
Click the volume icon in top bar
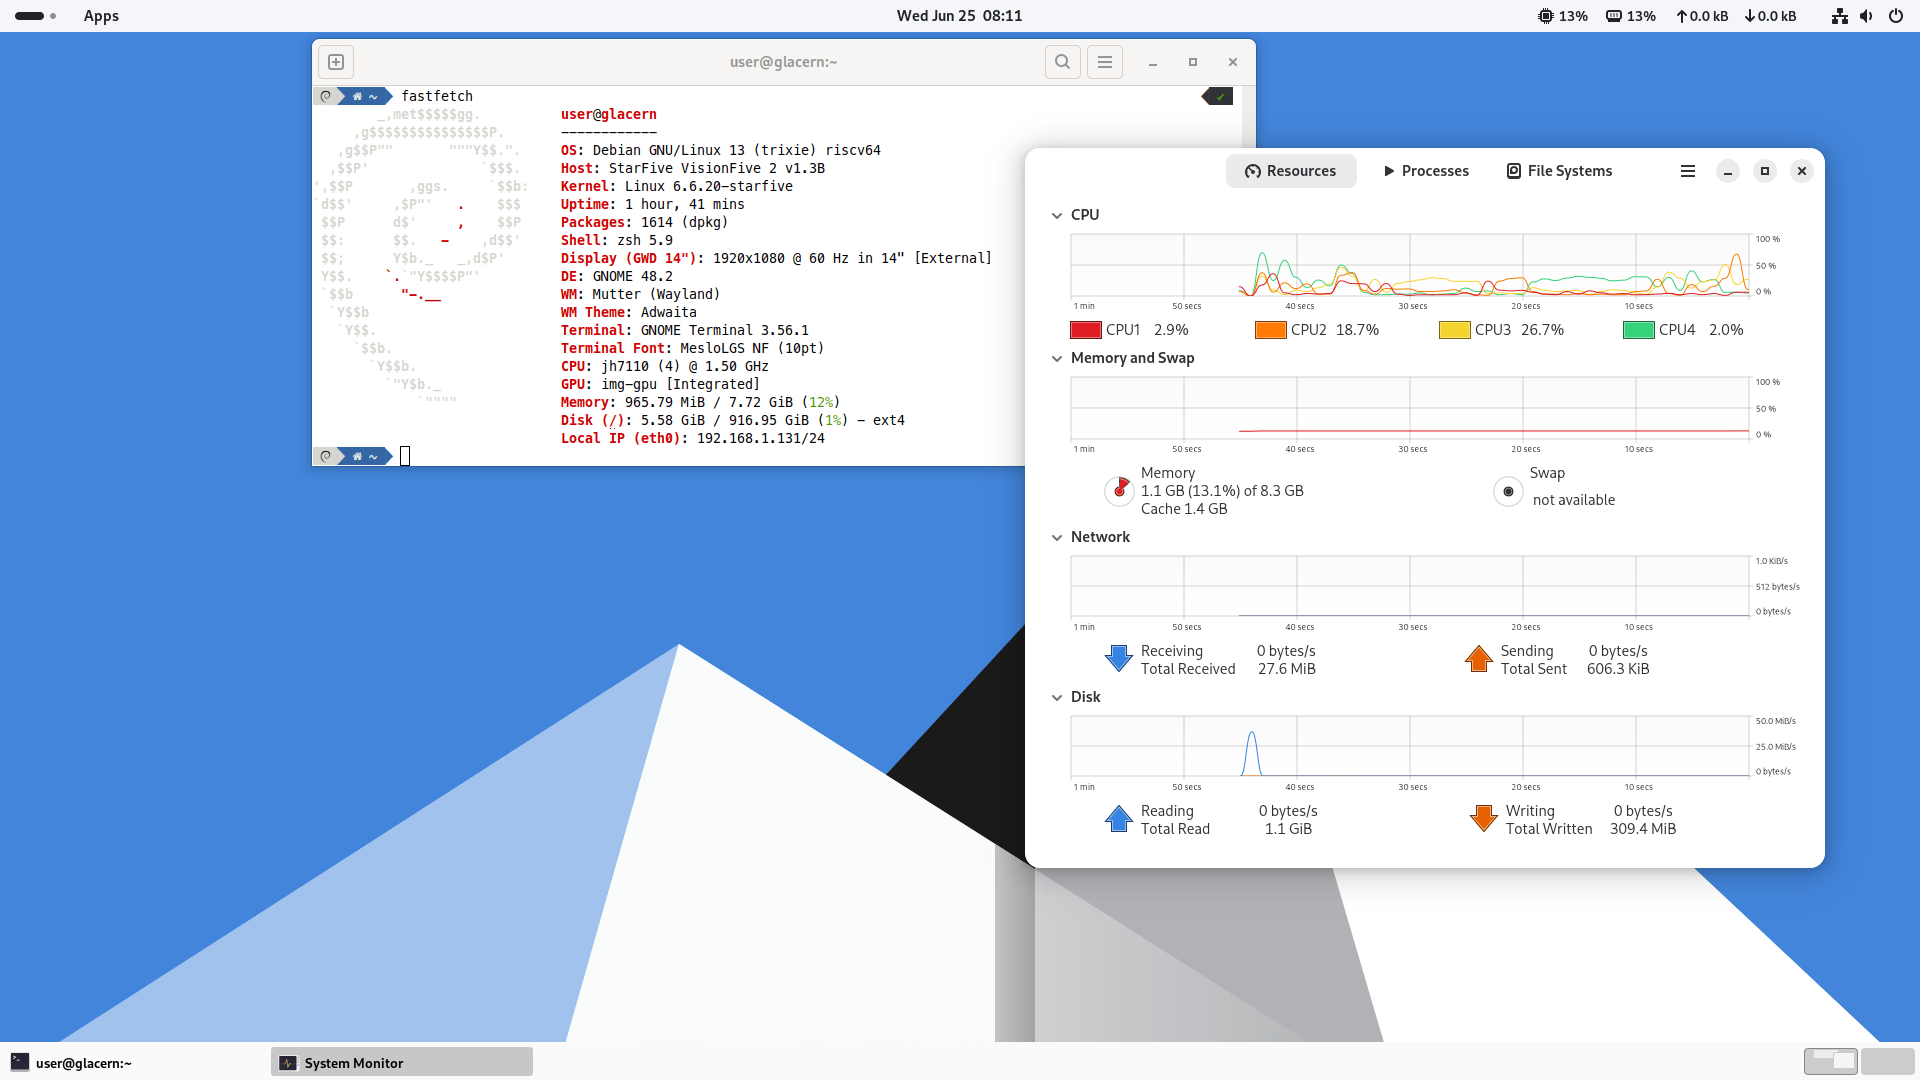pyautogui.click(x=1866, y=16)
